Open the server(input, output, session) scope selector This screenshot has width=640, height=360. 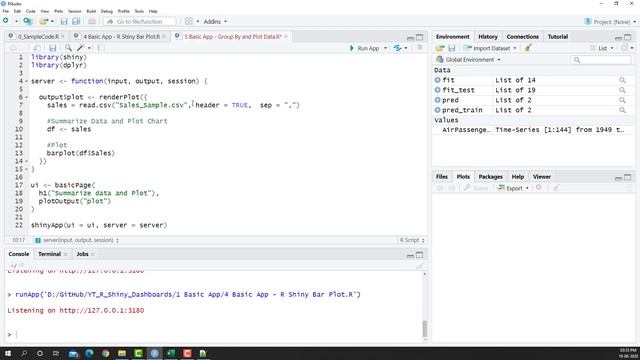77,240
